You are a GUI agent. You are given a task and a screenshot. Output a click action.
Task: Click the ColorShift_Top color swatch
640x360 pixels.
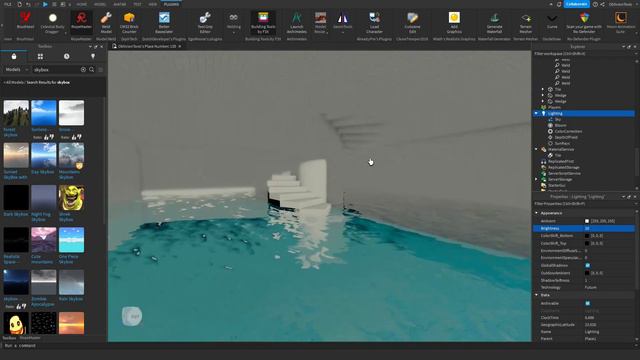click(x=587, y=243)
